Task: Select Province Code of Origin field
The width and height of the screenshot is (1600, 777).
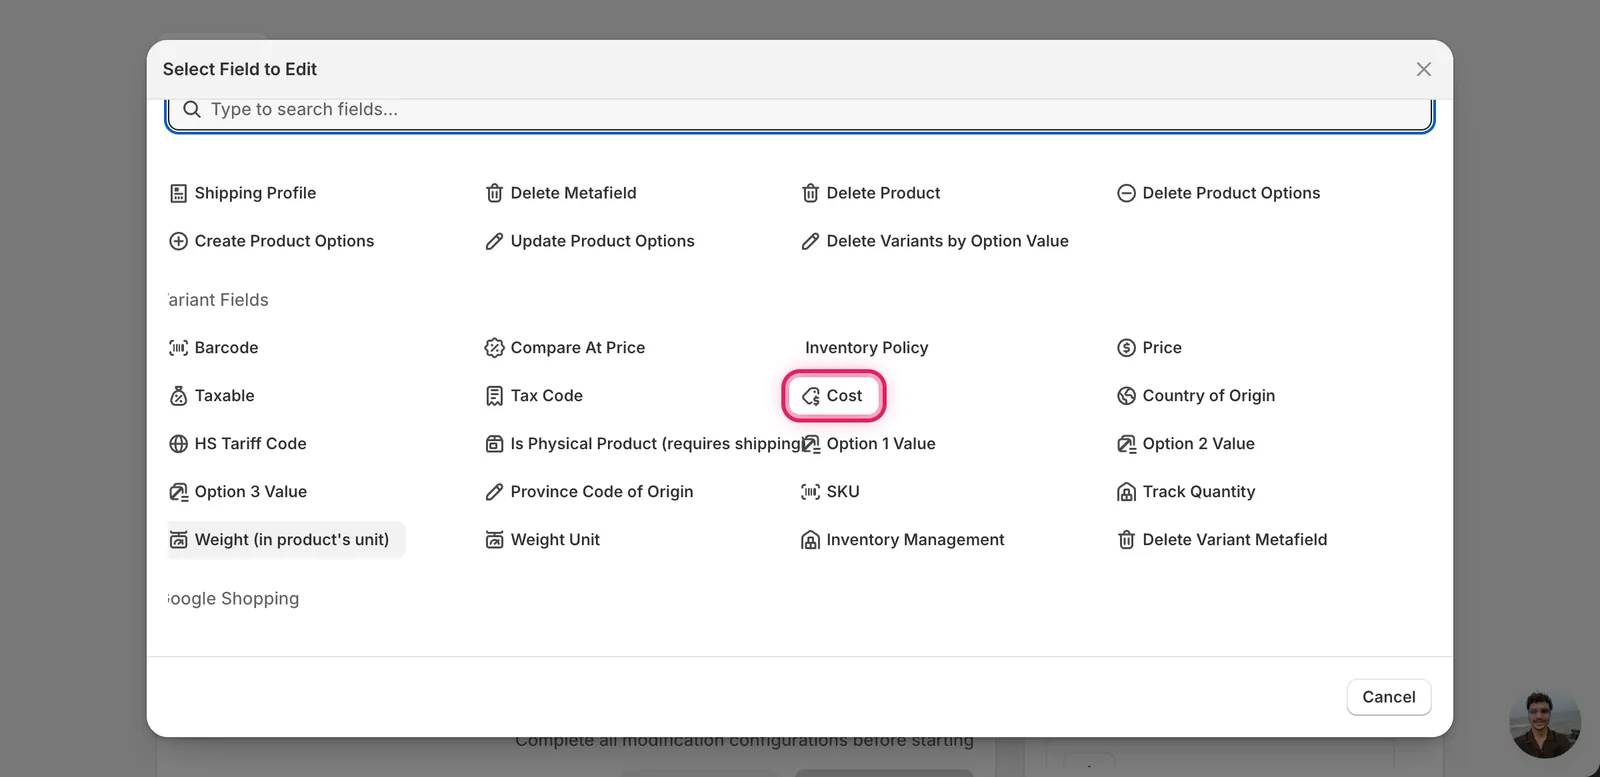Action: tap(589, 492)
